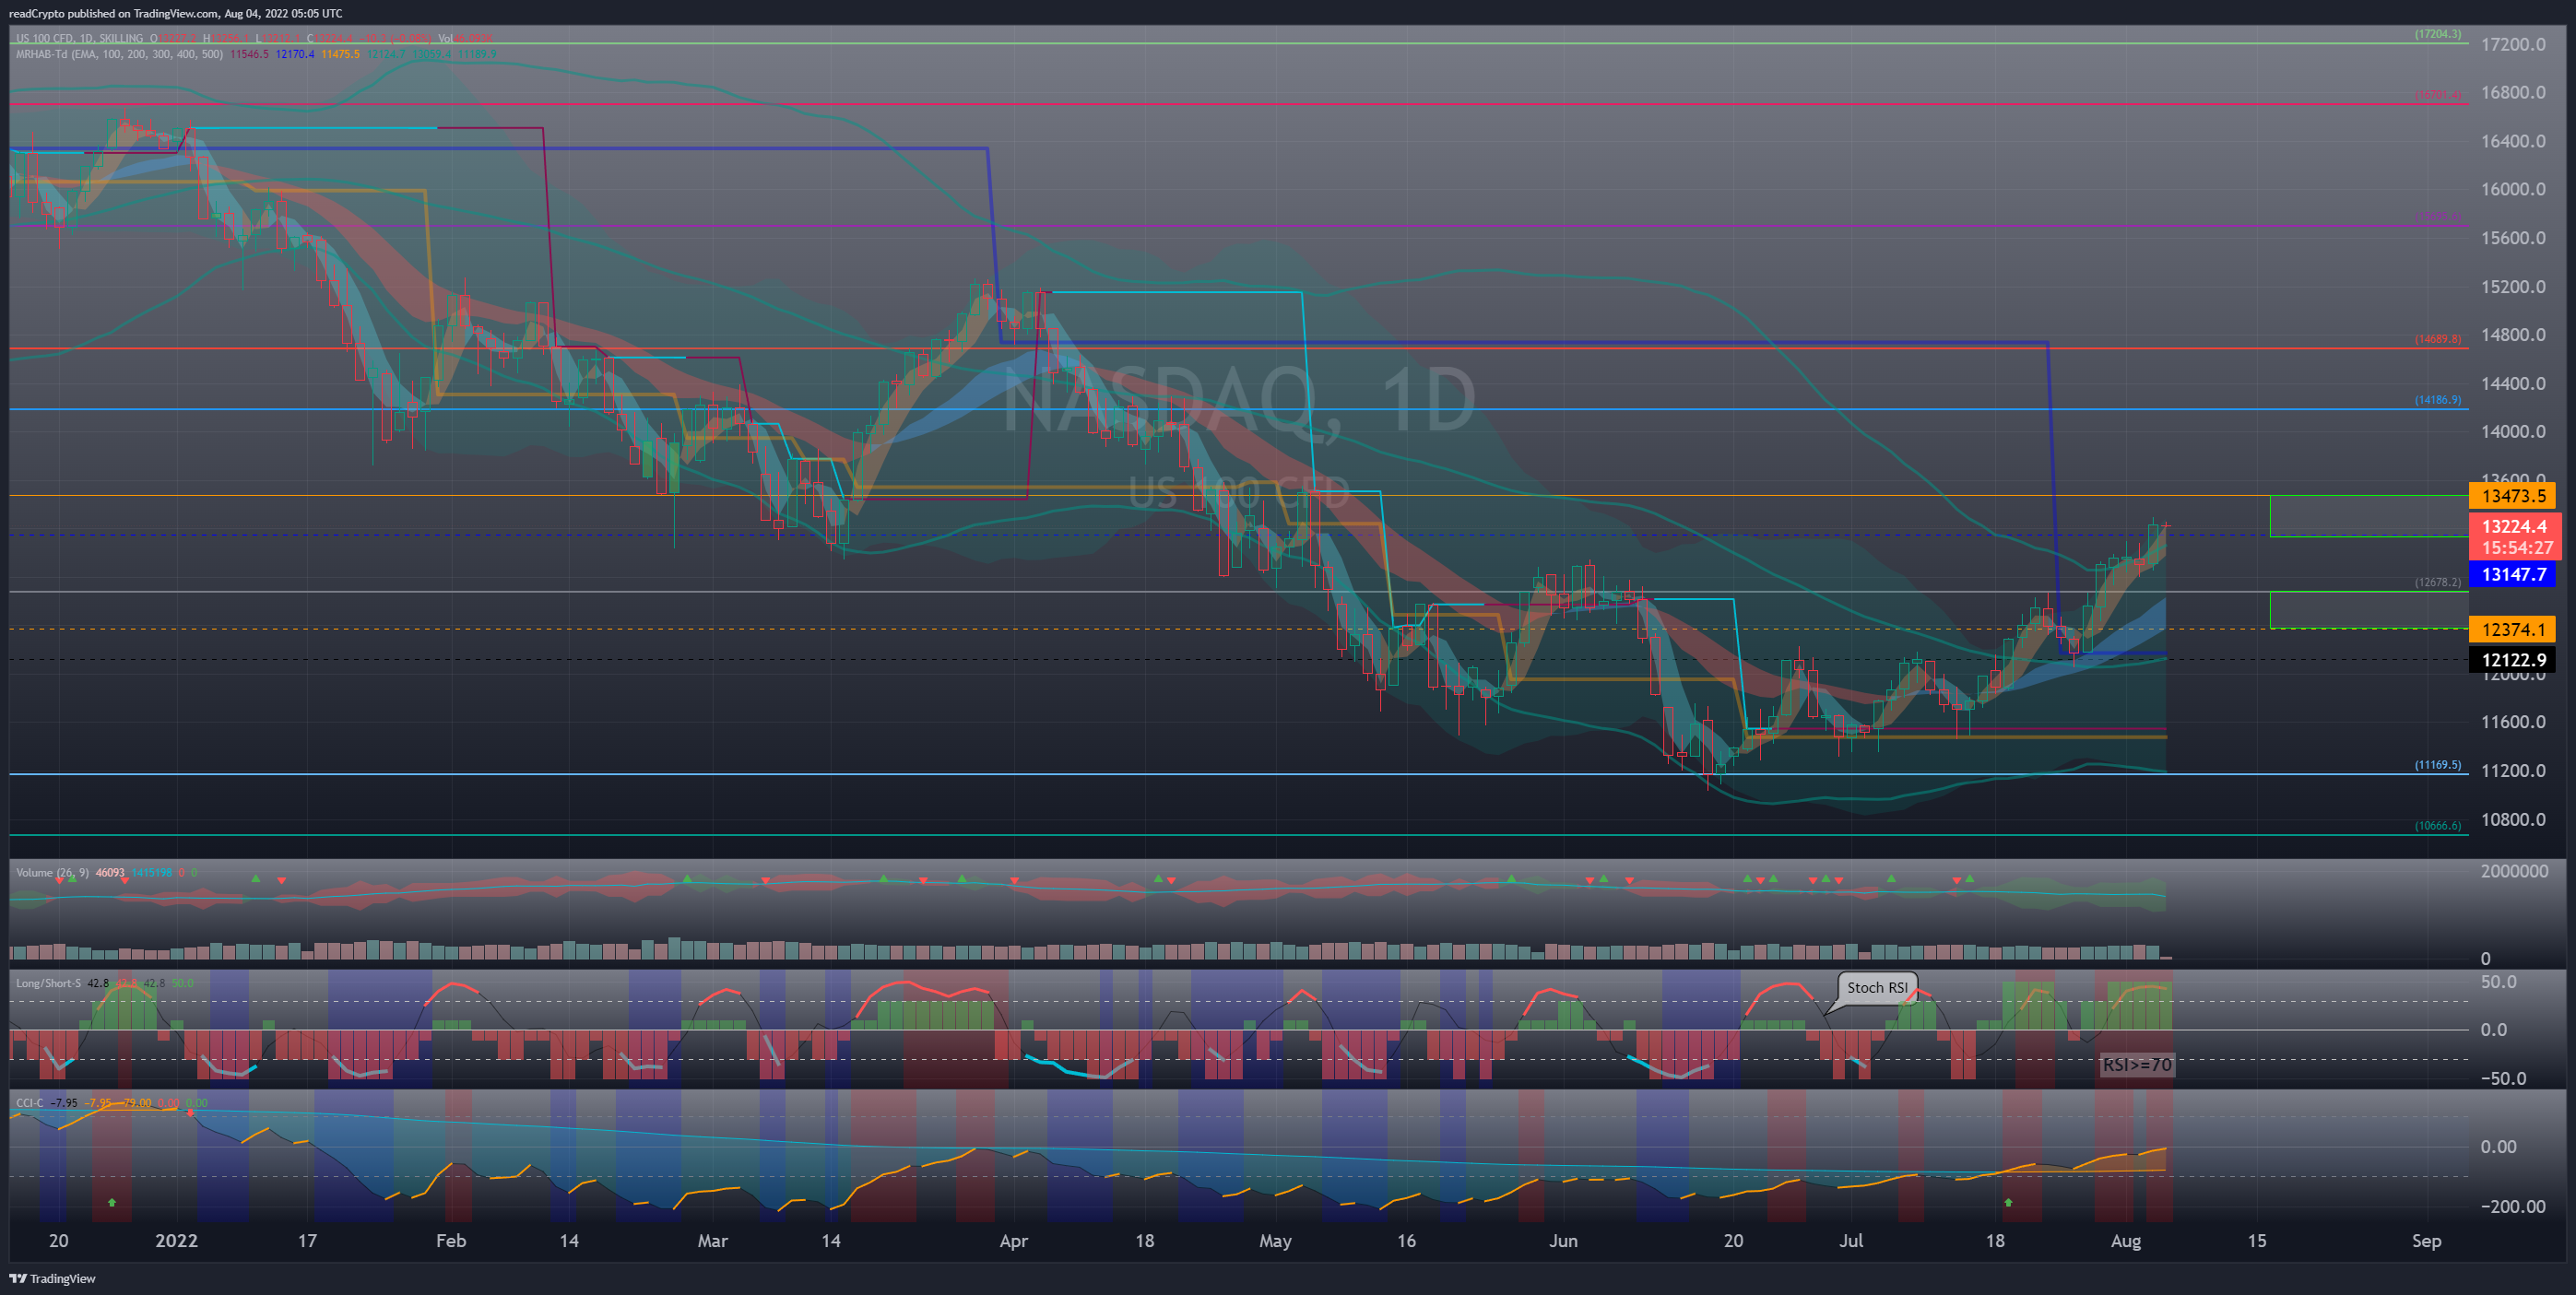Click 14800.0 on the price axis
Image resolution: width=2576 pixels, height=1295 pixels.
pyautogui.click(x=2513, y=335)
